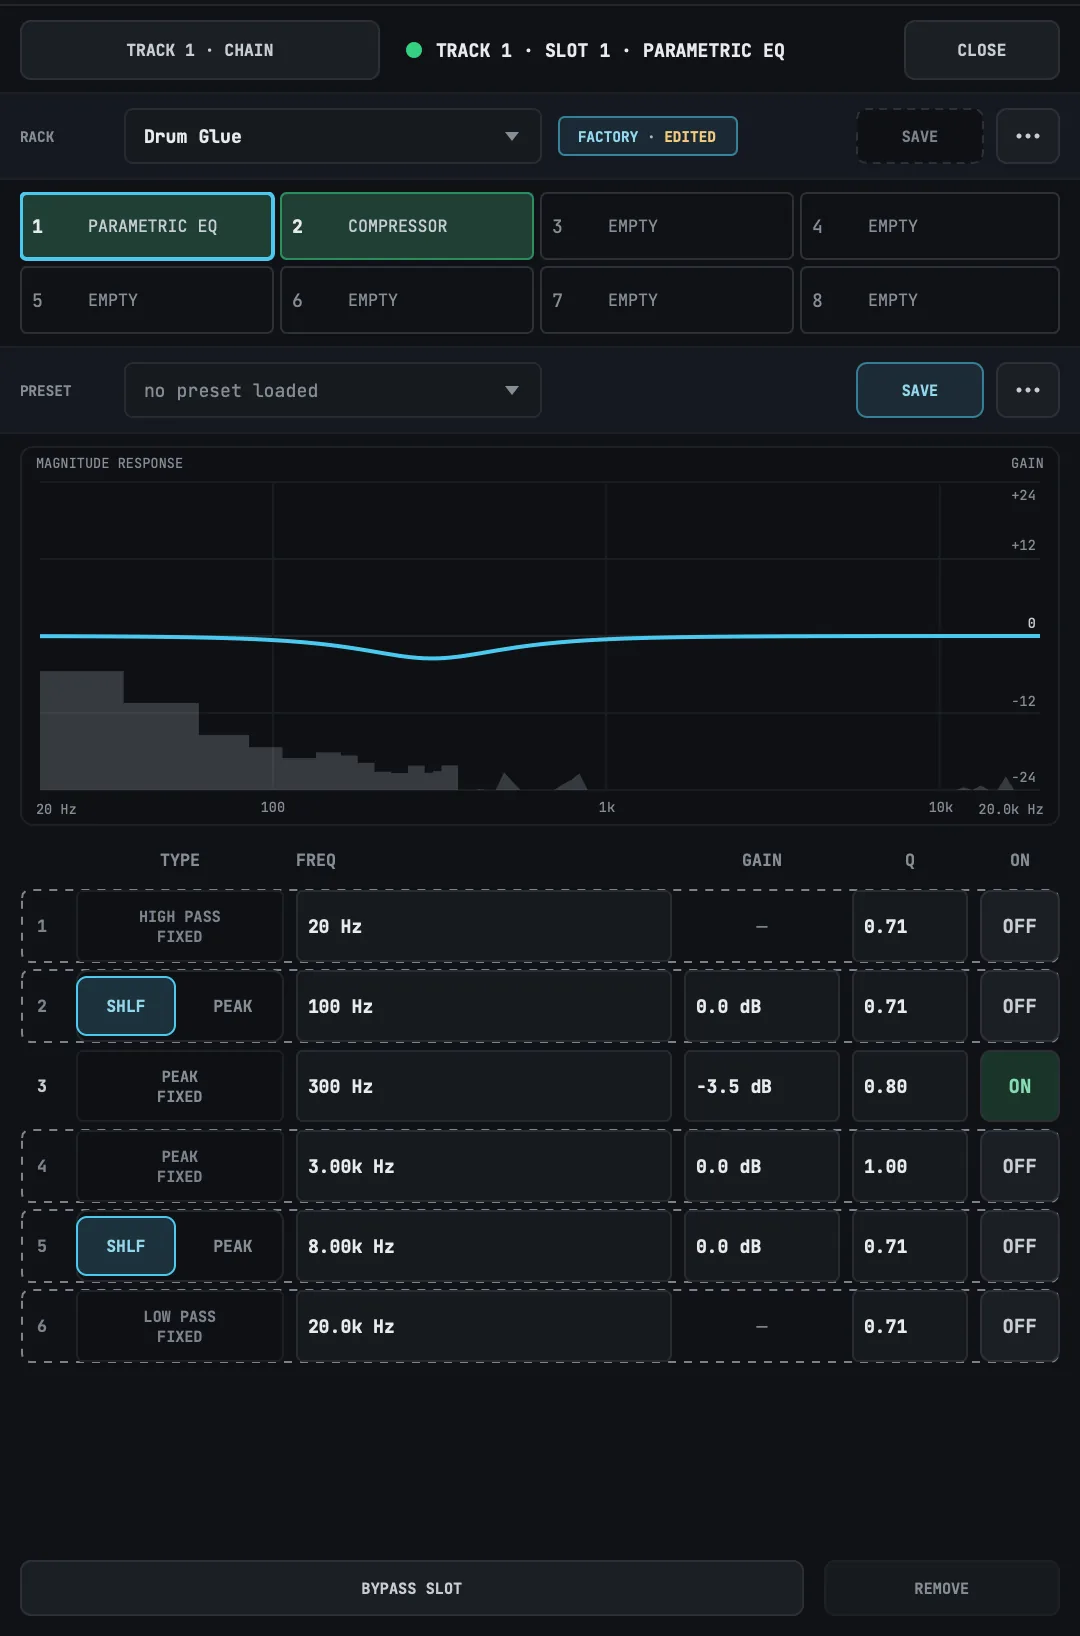Viewport: 1080px width, 1636px height.
Task: Turn off band 3 300 Hz filter
Action: (x=1019, y=1086)
